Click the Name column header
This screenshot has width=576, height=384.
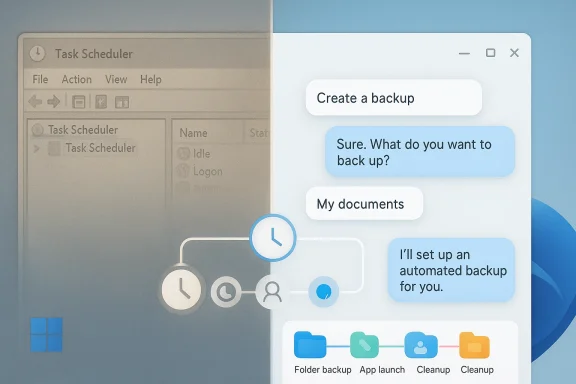tap(193, 133)
